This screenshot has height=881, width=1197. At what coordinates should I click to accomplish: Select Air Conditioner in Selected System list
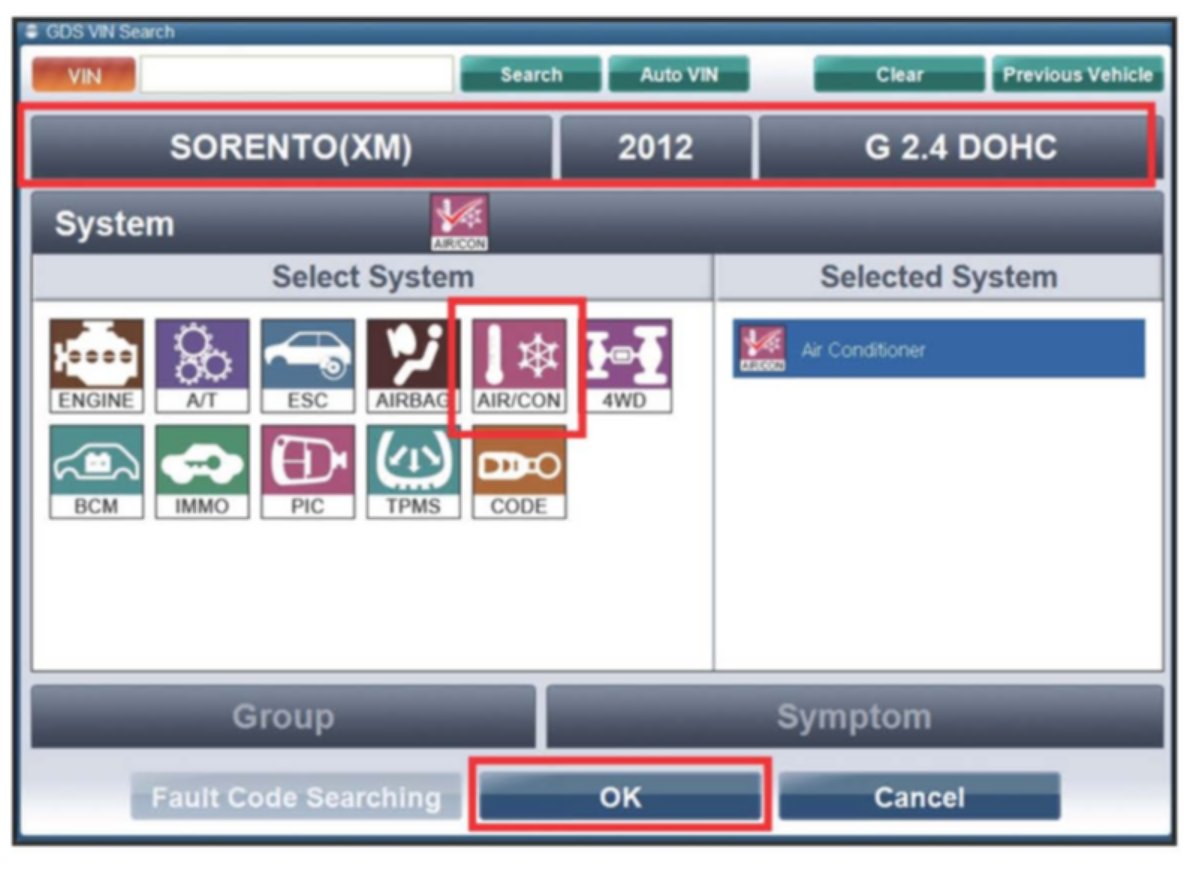938,349
